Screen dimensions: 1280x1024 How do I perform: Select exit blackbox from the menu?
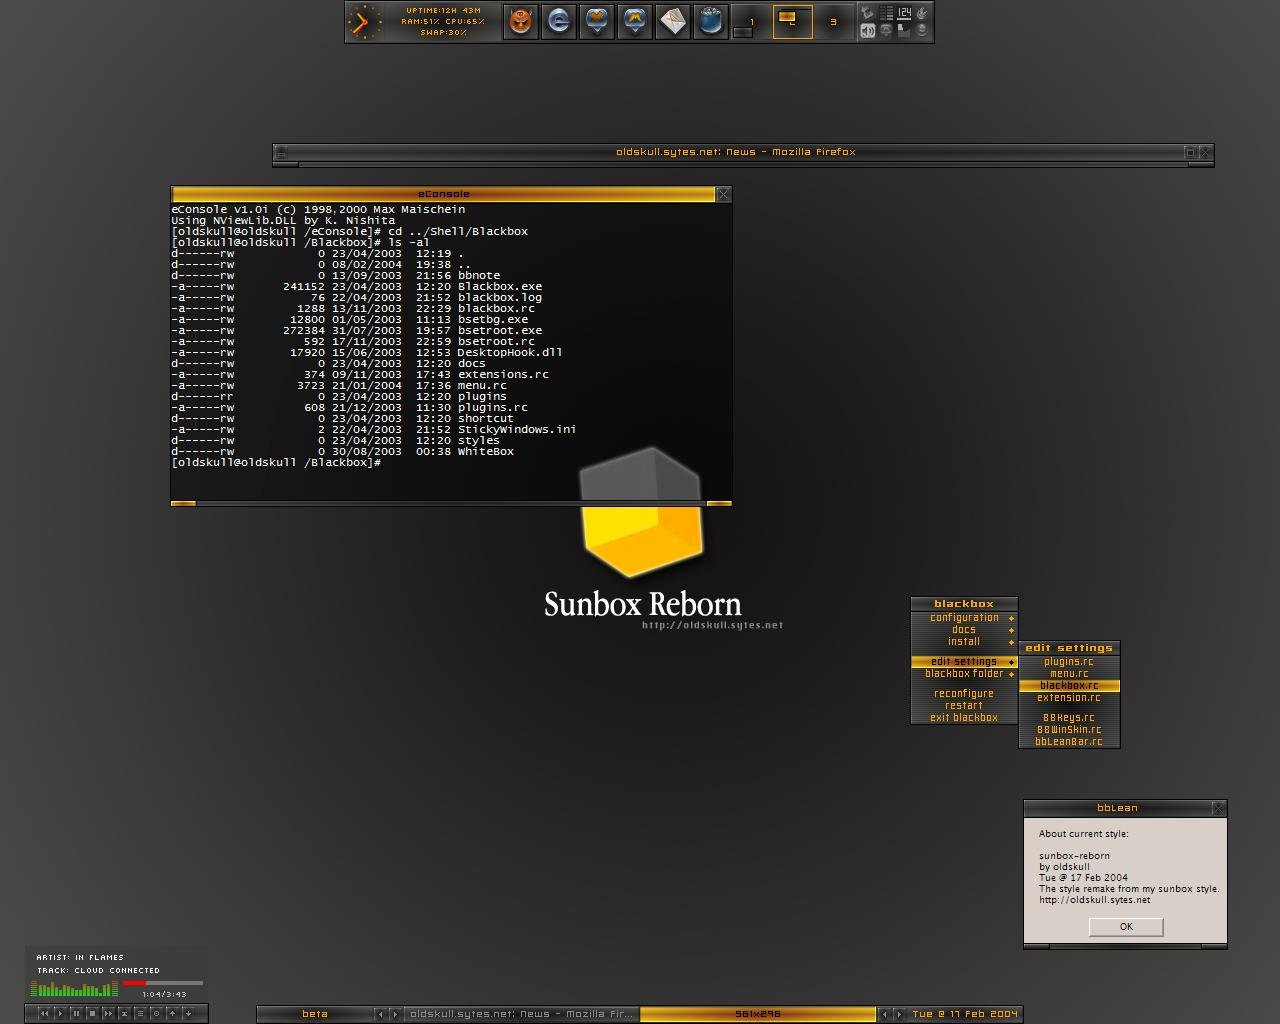(964, 718)
